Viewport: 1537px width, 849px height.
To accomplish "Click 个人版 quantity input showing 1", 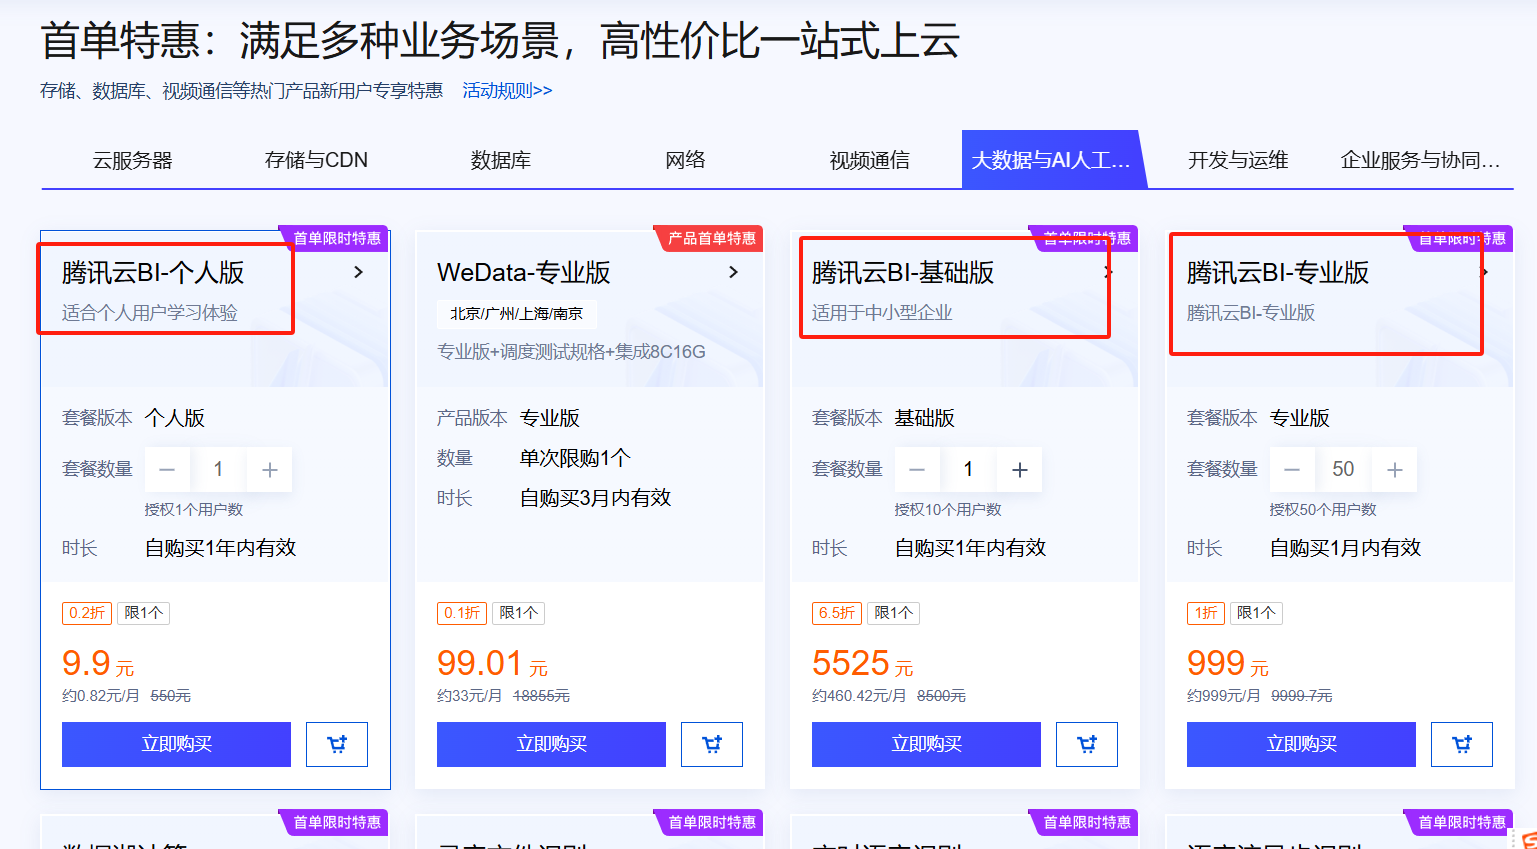I will (218, 470).
